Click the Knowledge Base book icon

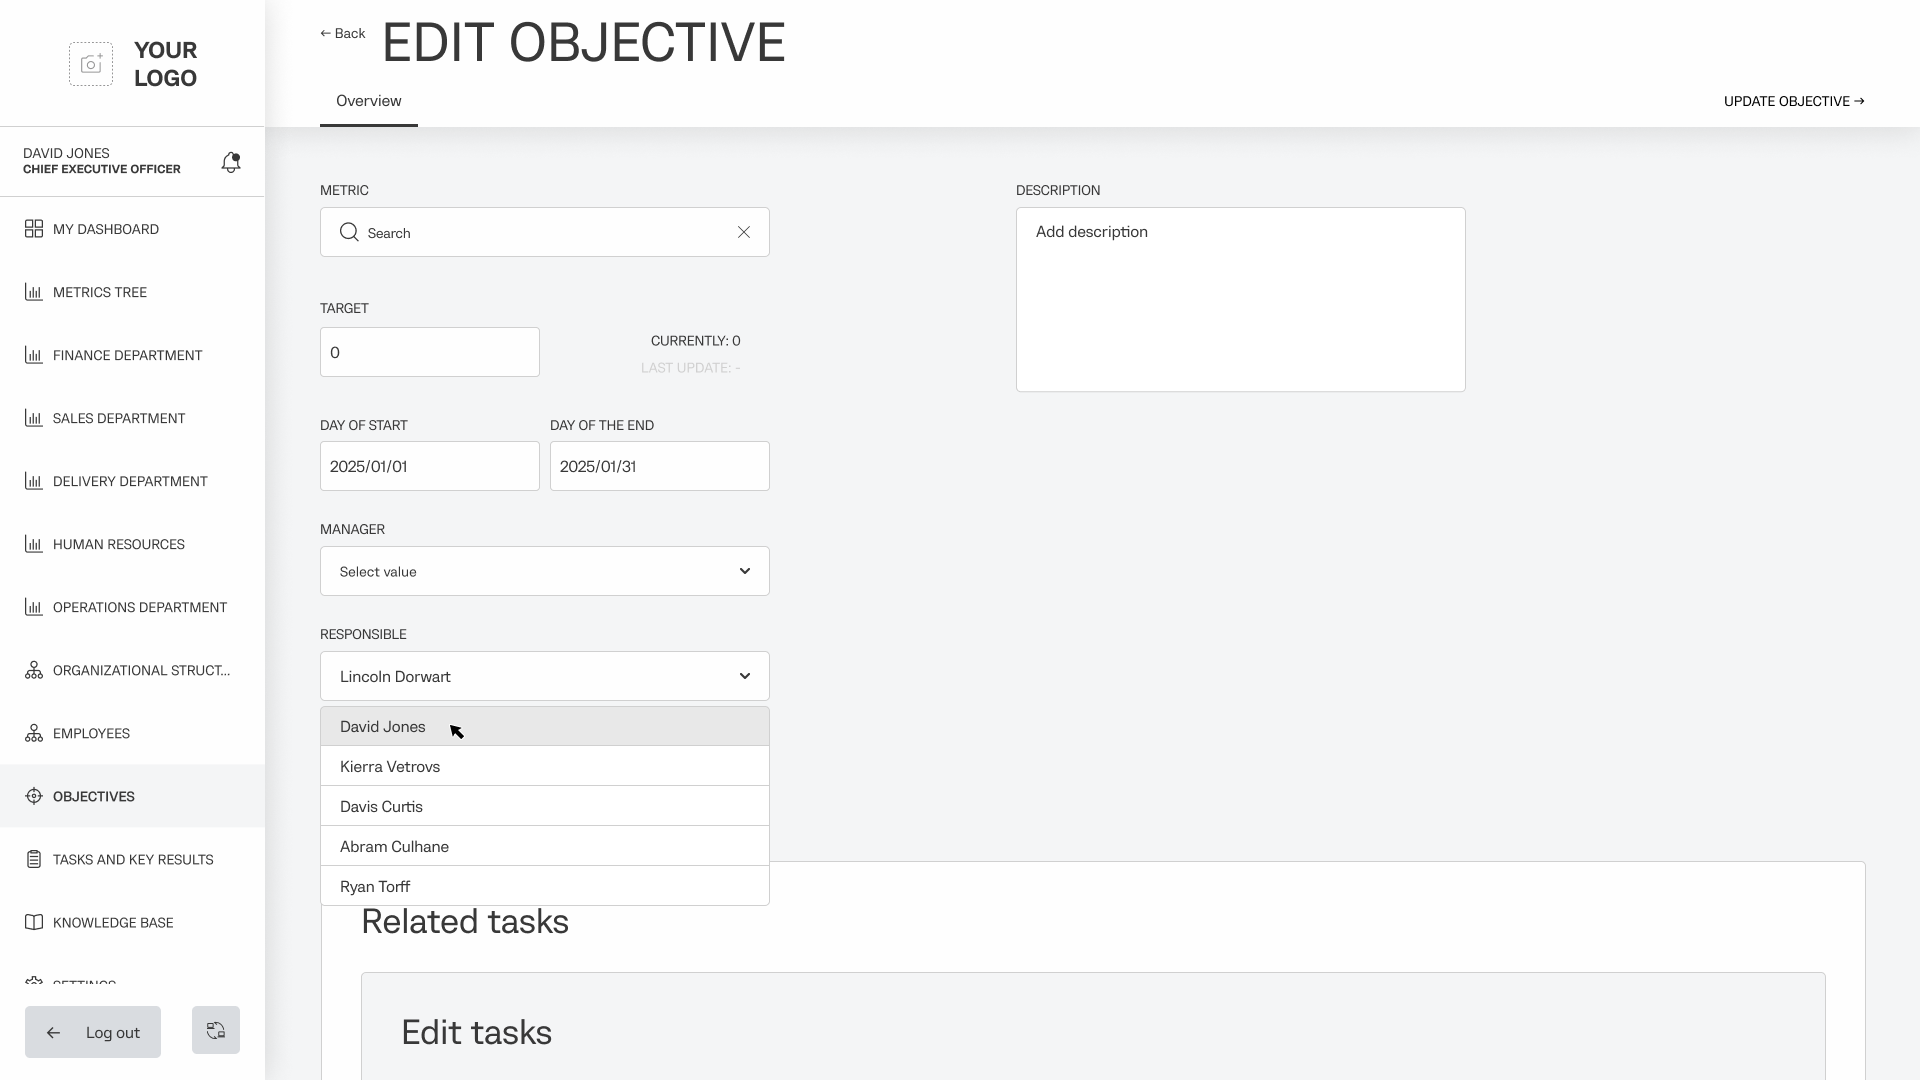pos(34,922)
